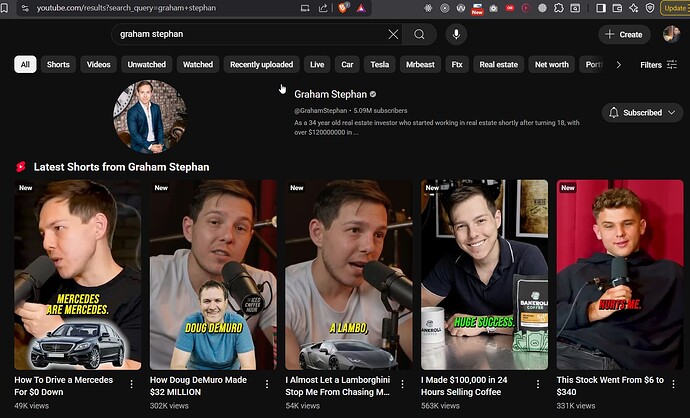Select the Live filter chip
The height and width of the screenshot is (418, 690).
coord(317,64)
